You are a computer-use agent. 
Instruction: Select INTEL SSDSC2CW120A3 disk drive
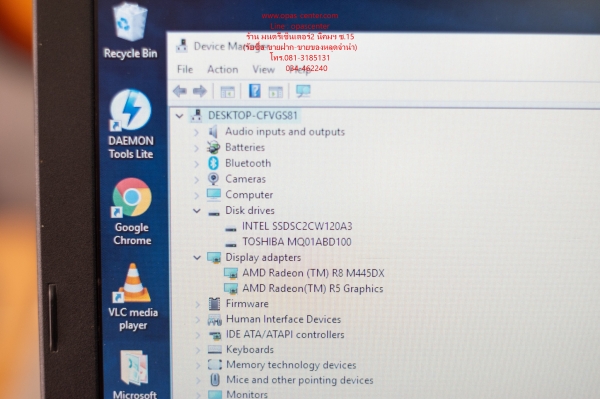pos(297,226)
